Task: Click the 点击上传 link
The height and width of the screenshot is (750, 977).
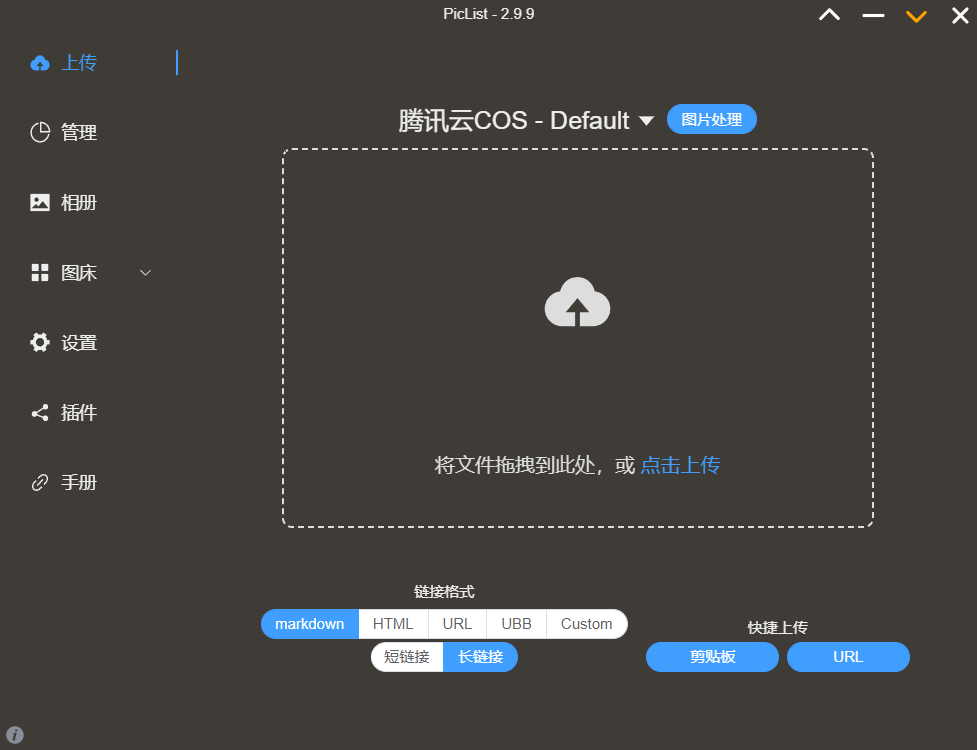Action: (680, 465)
